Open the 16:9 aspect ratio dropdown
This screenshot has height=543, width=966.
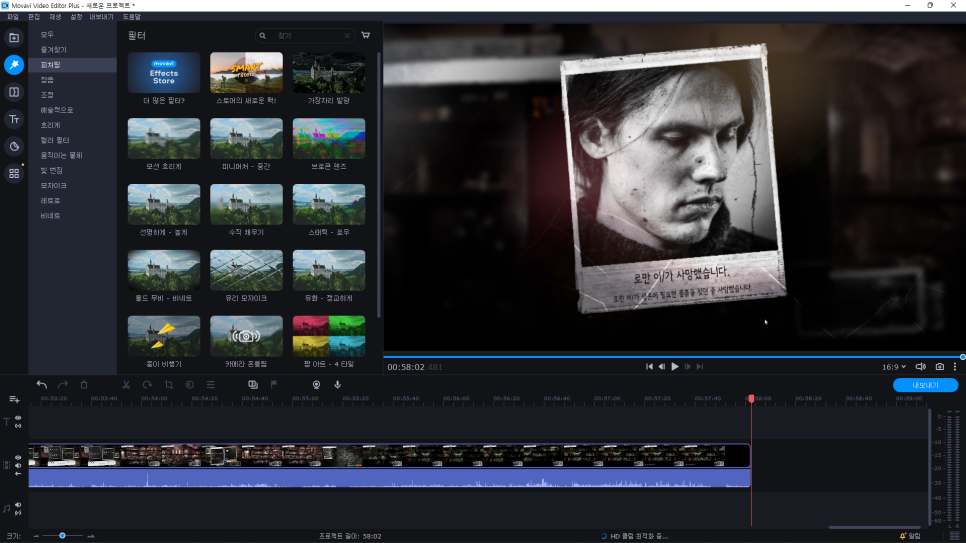click(893, 367)
